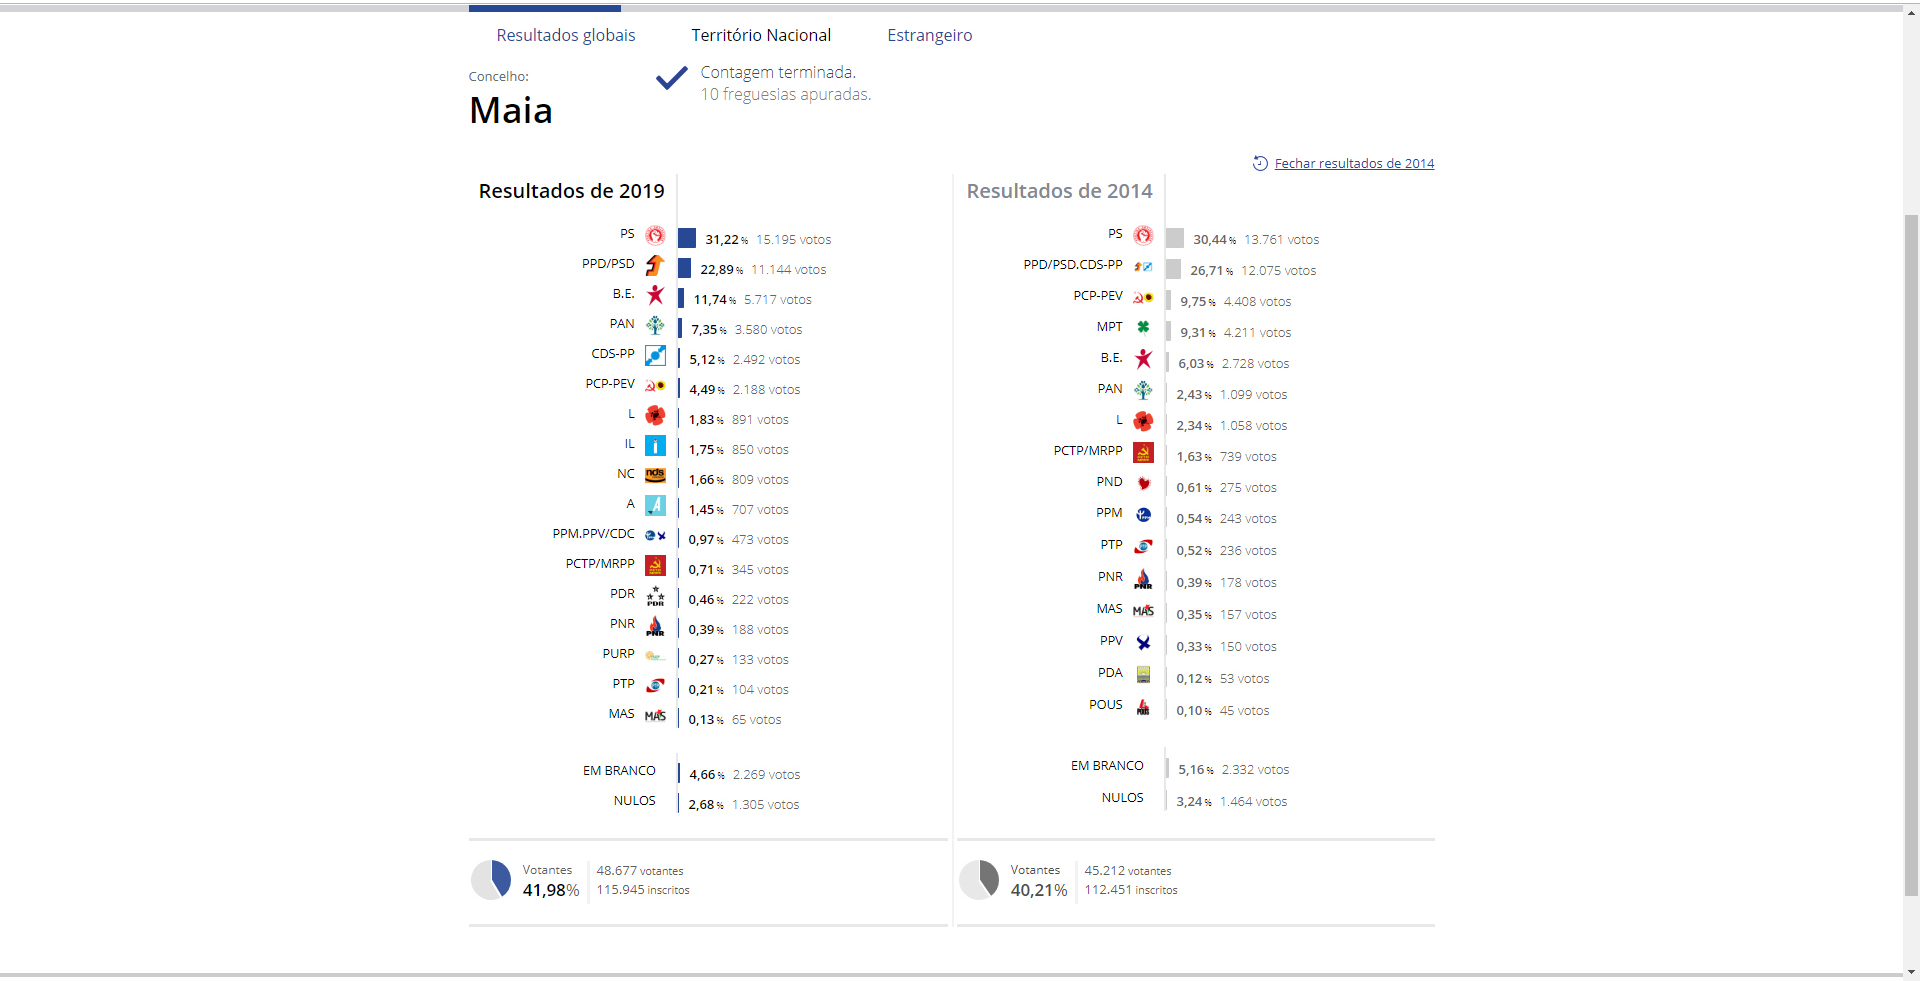This screenshot has height=981, width=1920.
Task: Click the CDS-PP blue logo icon
Action: pyautogui.click(x=655, y=355)
